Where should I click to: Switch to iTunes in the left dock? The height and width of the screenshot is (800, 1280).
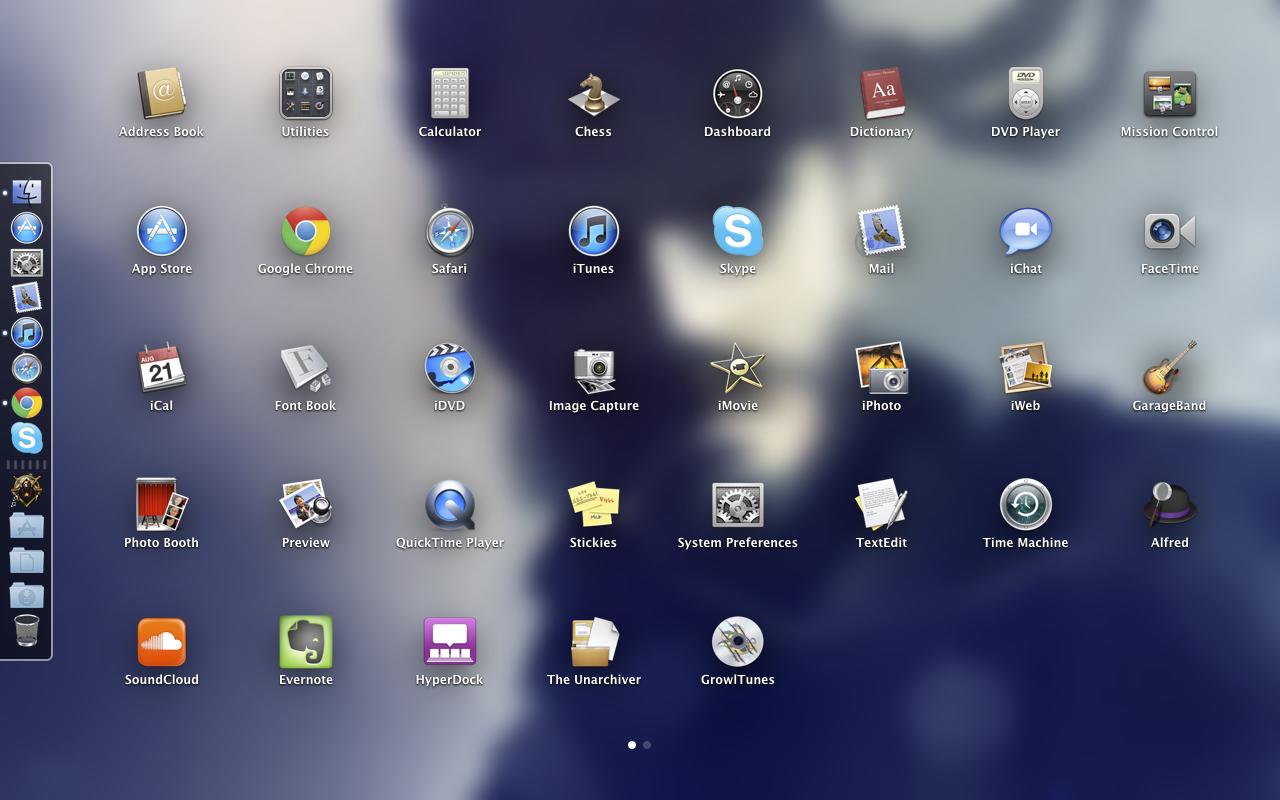27,333
